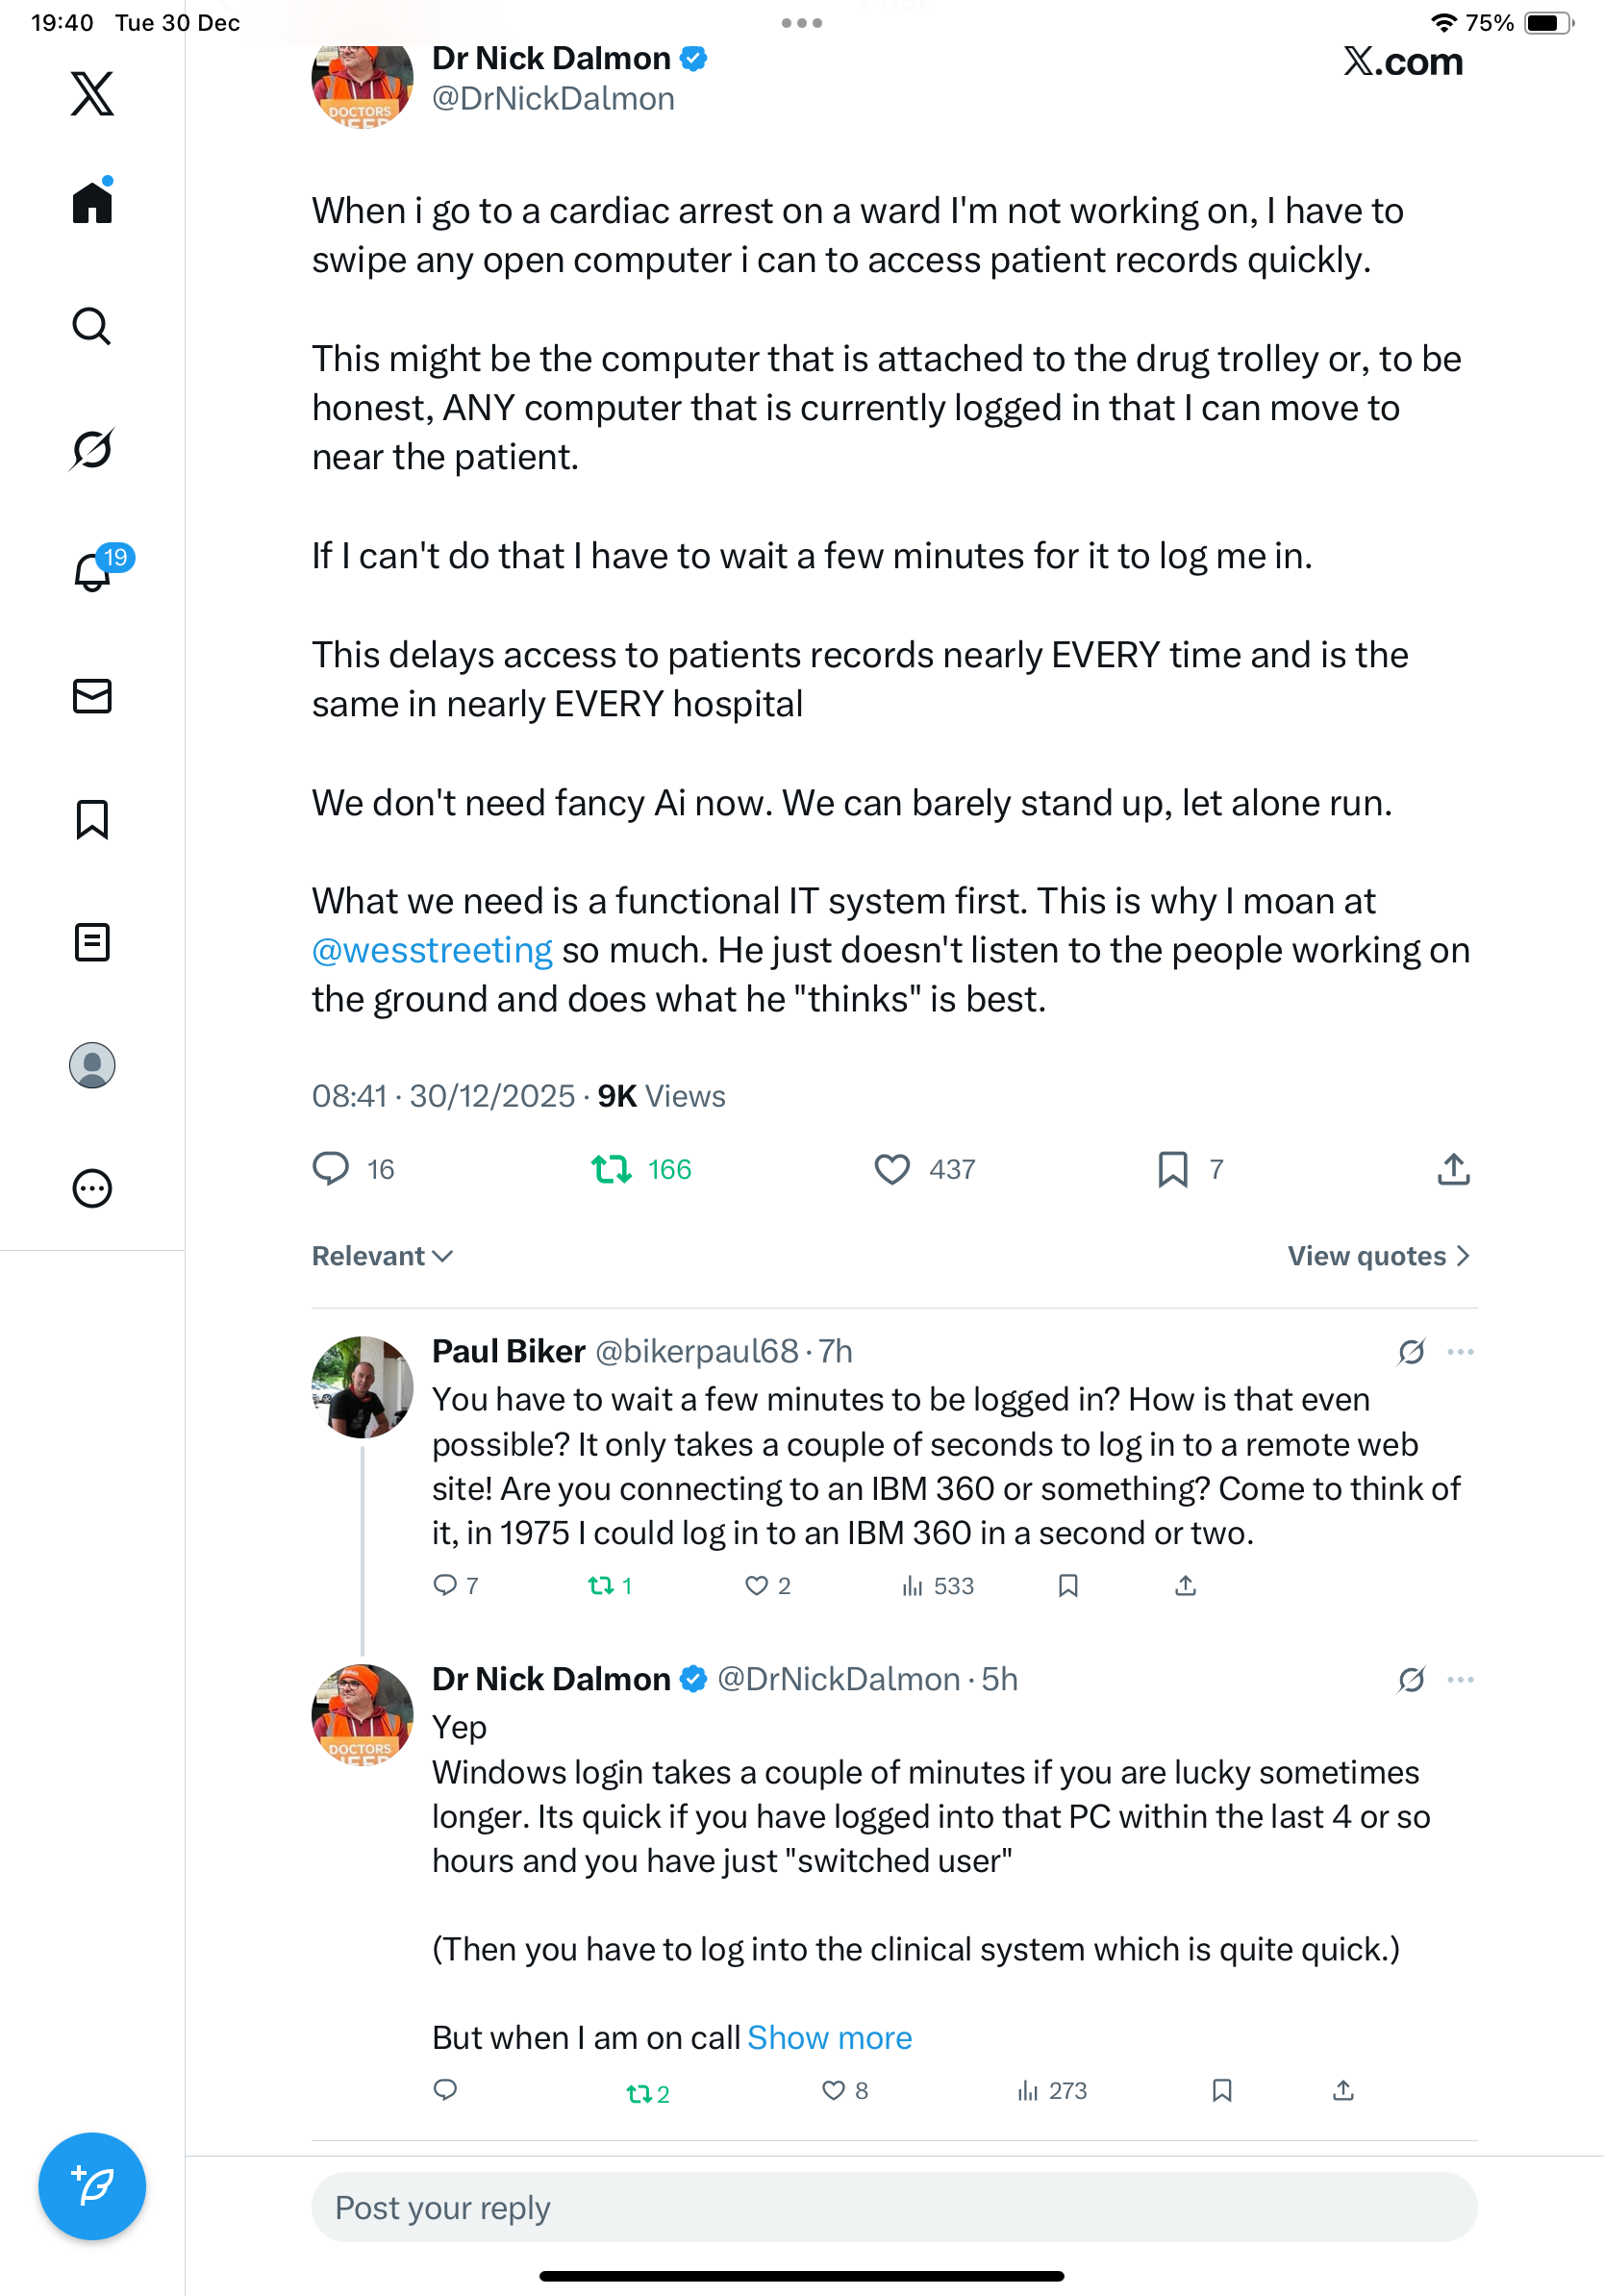Undo repost on the 166-repost main post
Screen dimensions: 1604x2296
click(x=611, y=1169)
